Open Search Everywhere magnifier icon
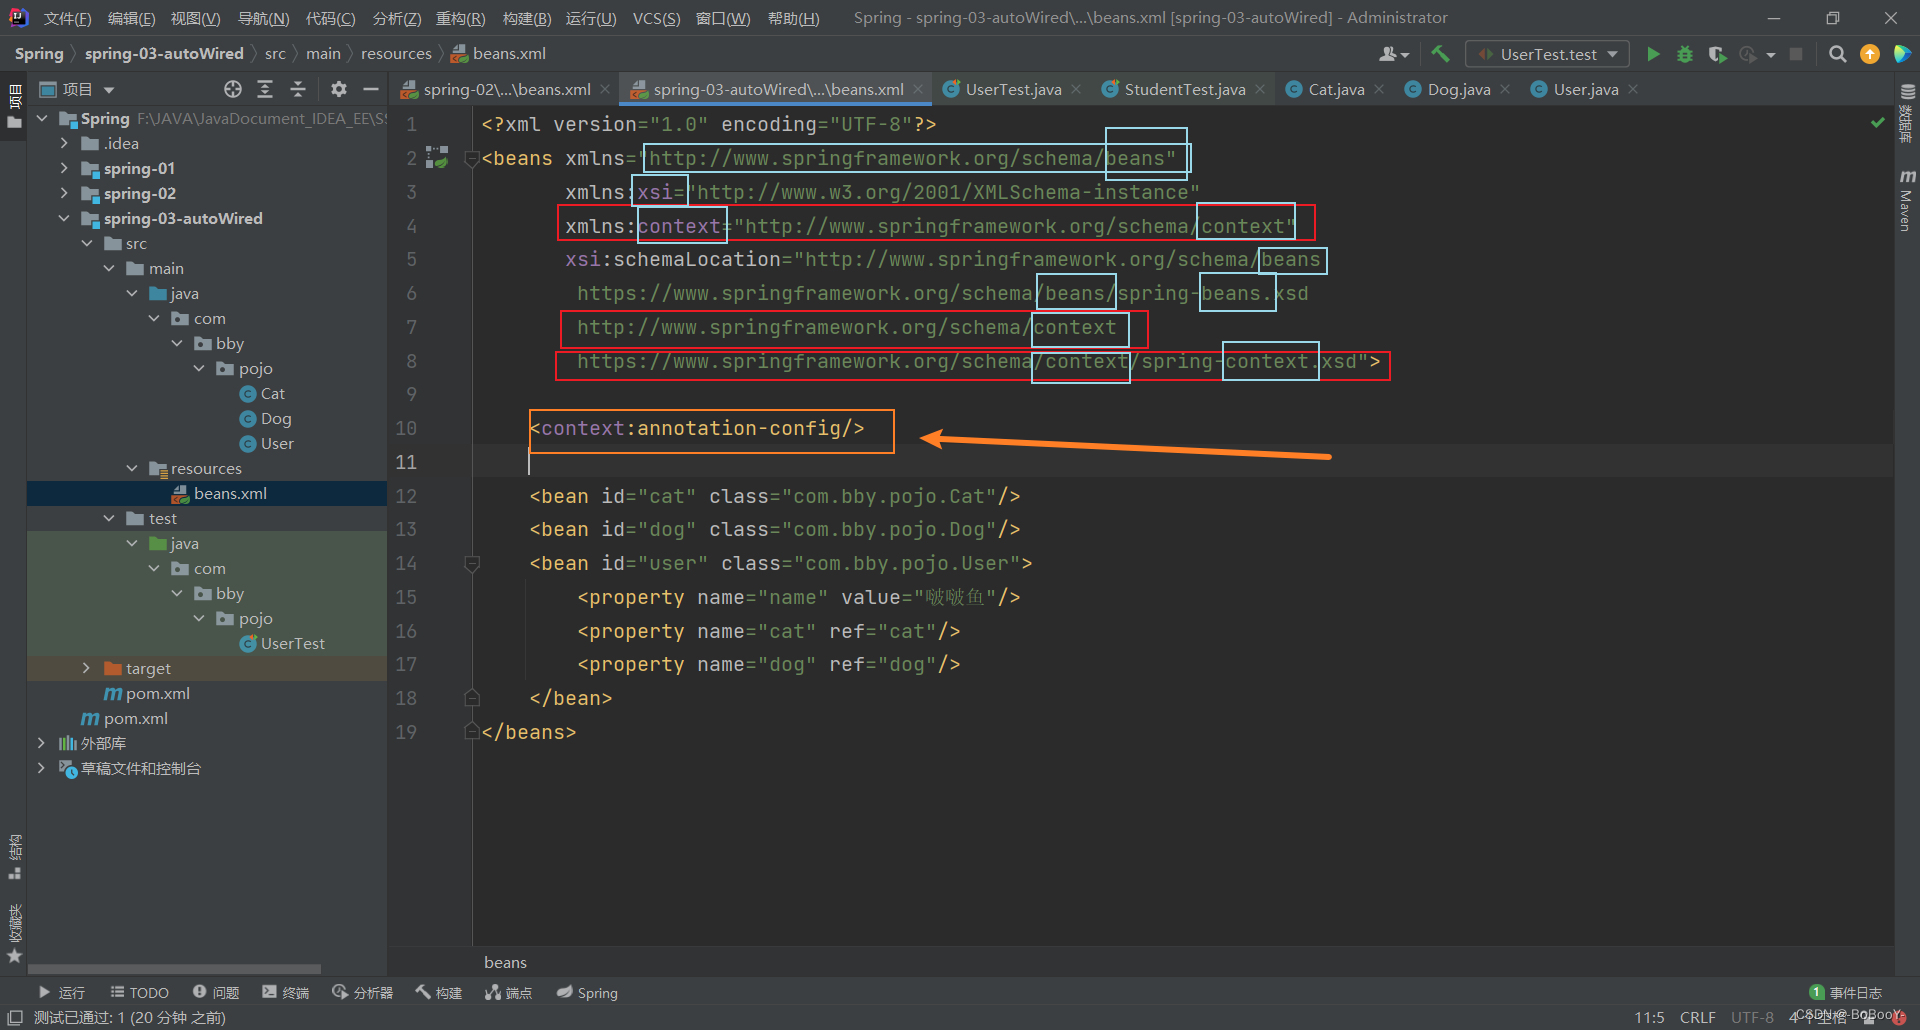 pyautogui.click(x=1837, y=54)
